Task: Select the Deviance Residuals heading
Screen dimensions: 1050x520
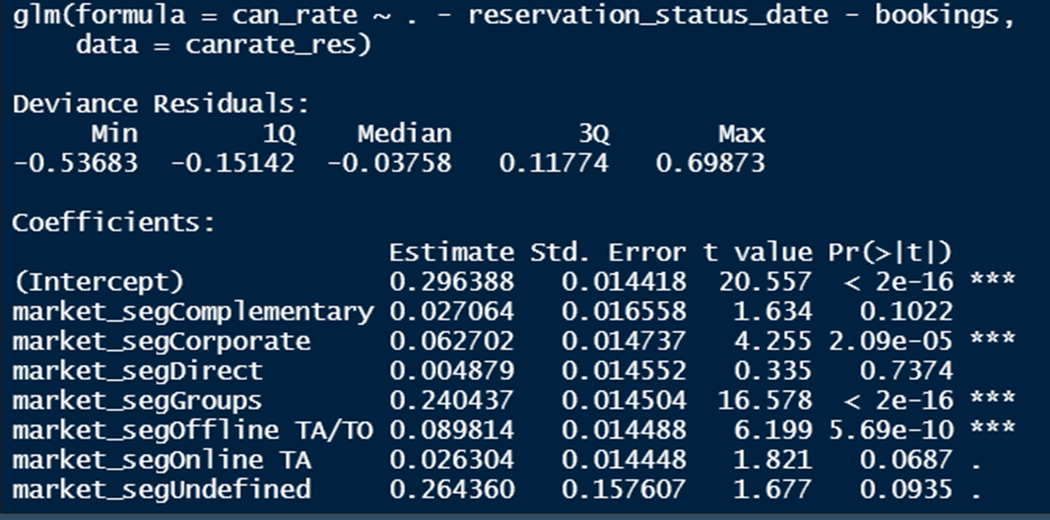Action: pyautogui.click(x=161, y=104)
